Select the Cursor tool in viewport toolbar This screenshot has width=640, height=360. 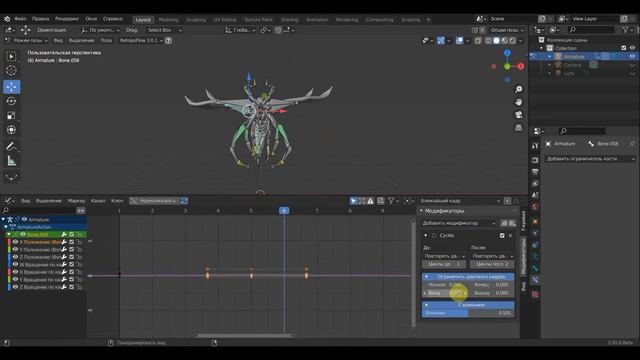(11, 70)
